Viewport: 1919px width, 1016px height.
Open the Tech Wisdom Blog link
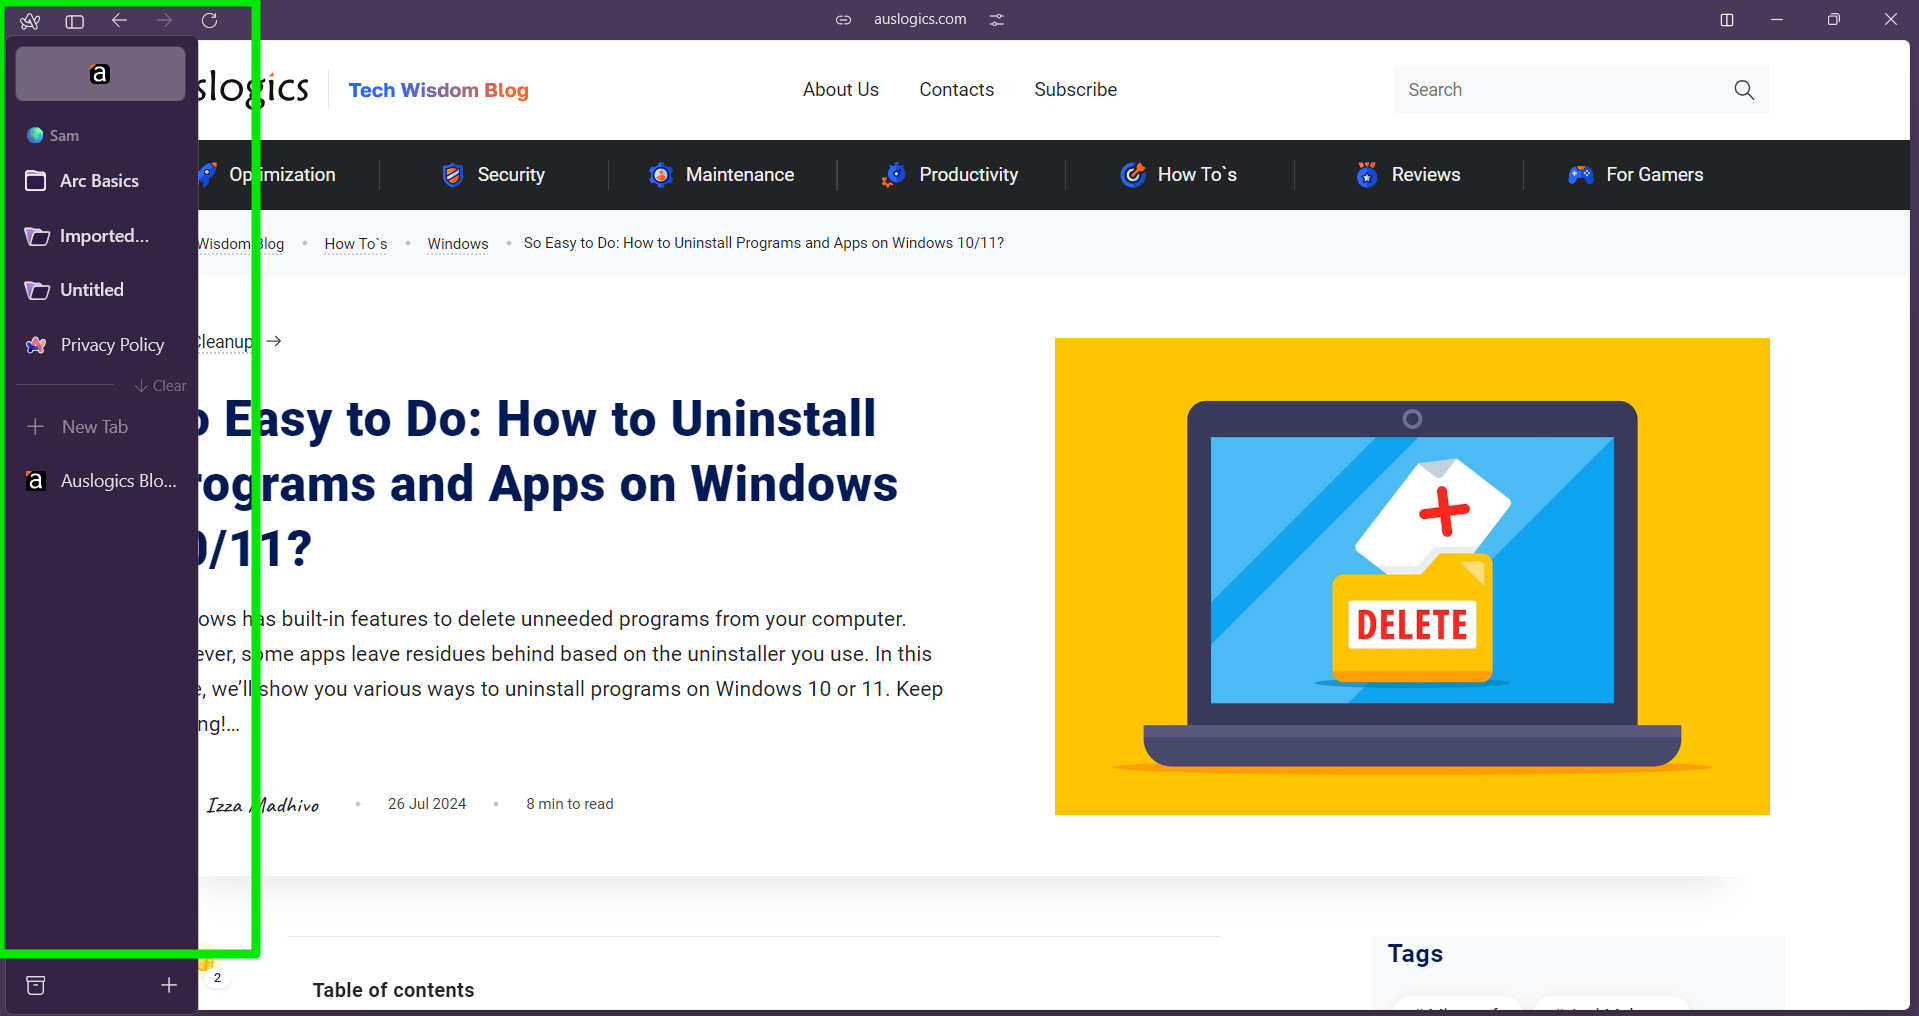438,90
